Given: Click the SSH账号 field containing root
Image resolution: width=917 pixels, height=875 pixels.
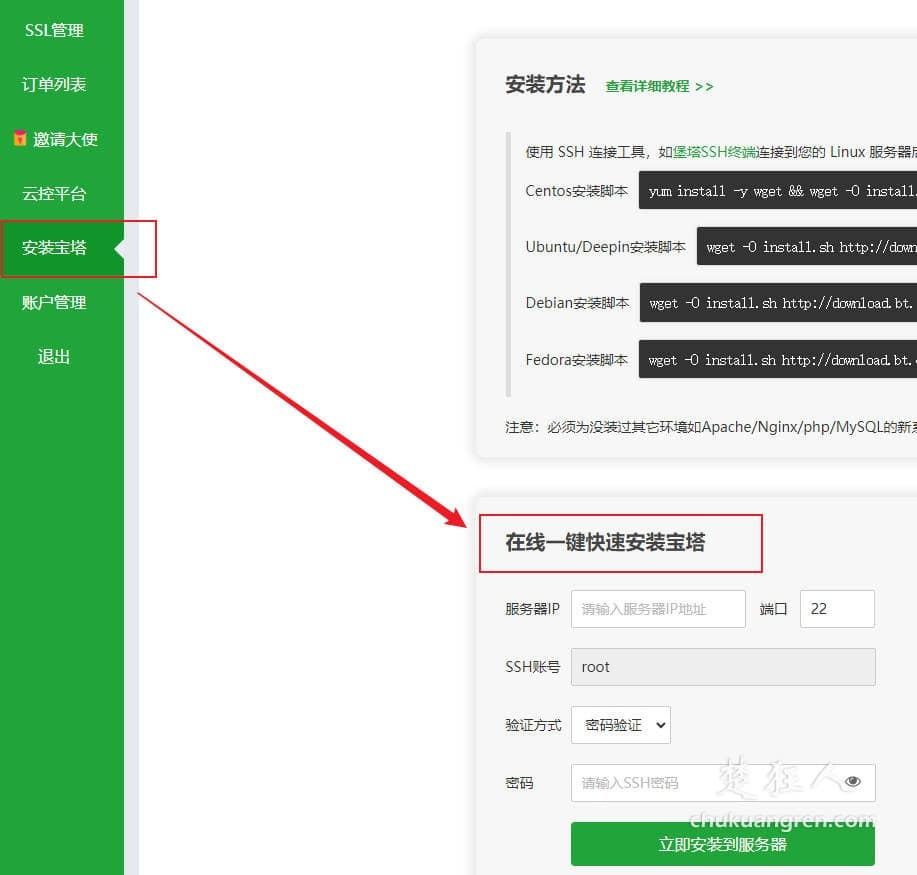Looking at the screenshot, I should [x=722, y=666].
